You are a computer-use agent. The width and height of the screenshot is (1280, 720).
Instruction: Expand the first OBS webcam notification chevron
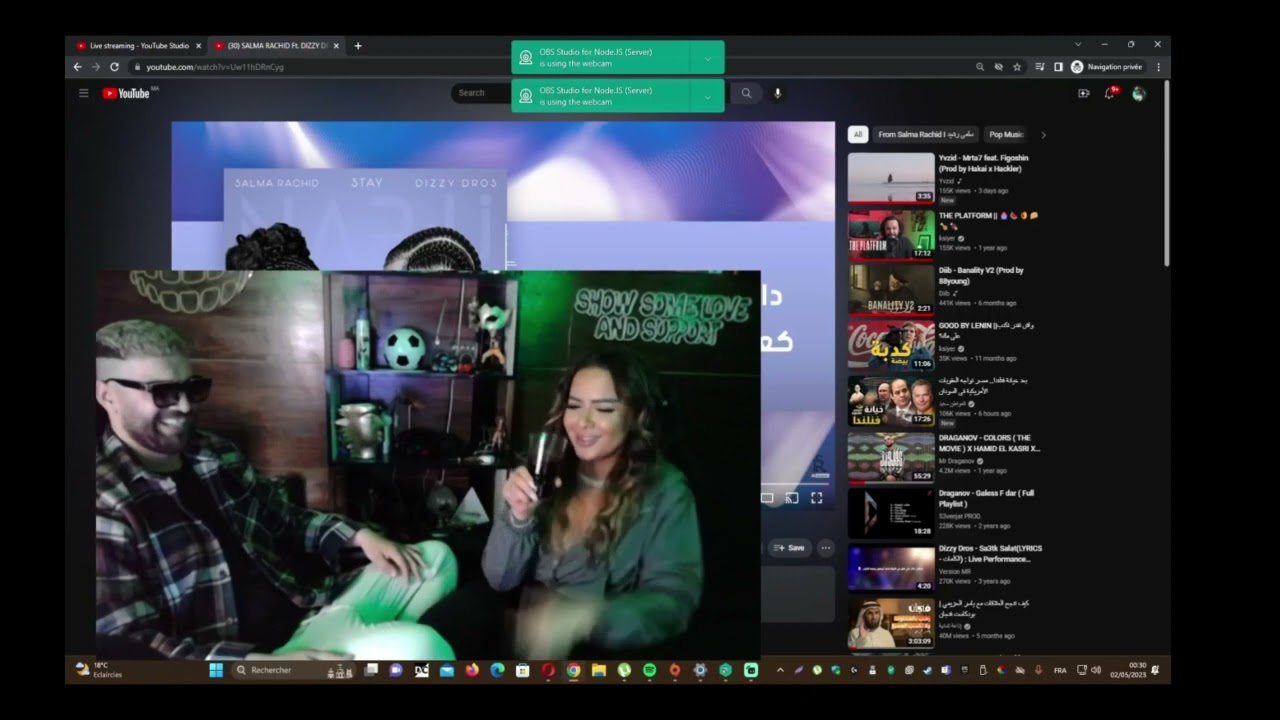(x=708, y=58)
